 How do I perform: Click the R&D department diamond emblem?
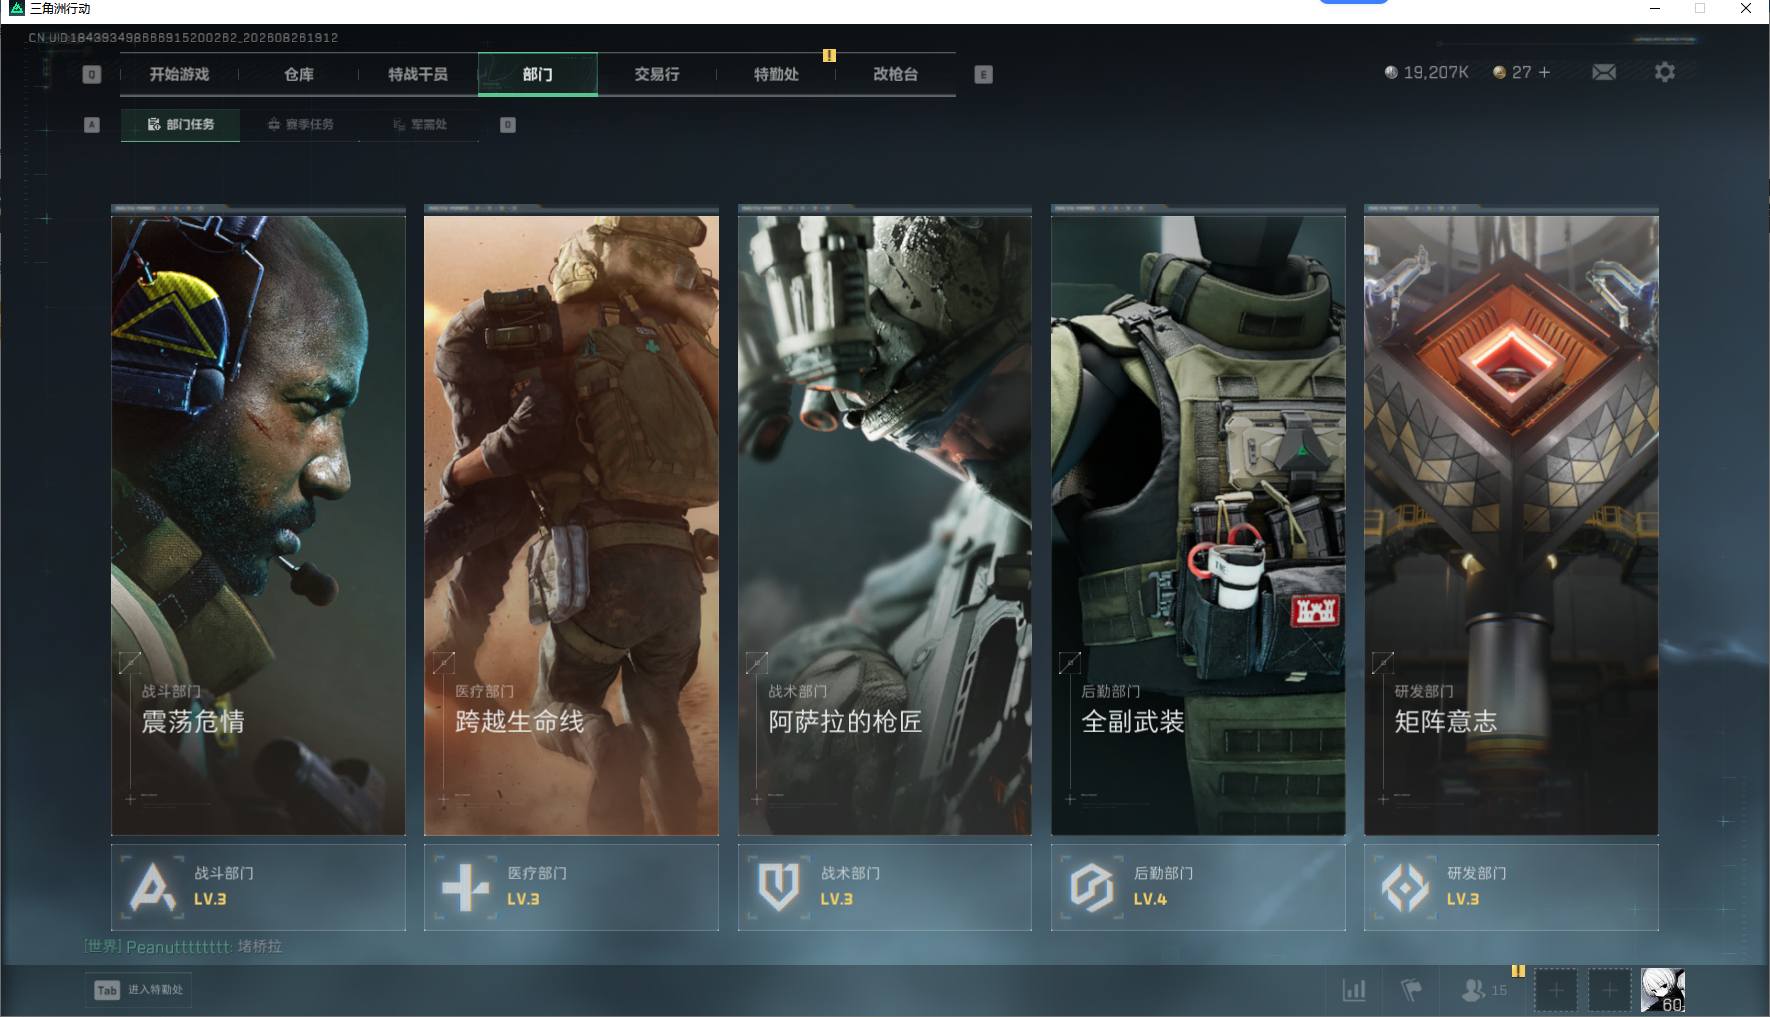(x=1405, y=887)
